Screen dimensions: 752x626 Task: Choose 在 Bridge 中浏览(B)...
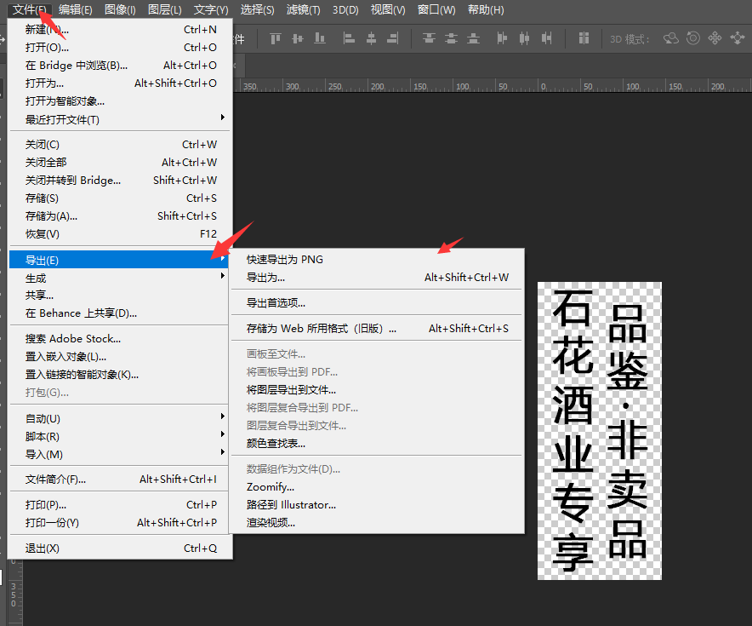[x=120, y=65]
